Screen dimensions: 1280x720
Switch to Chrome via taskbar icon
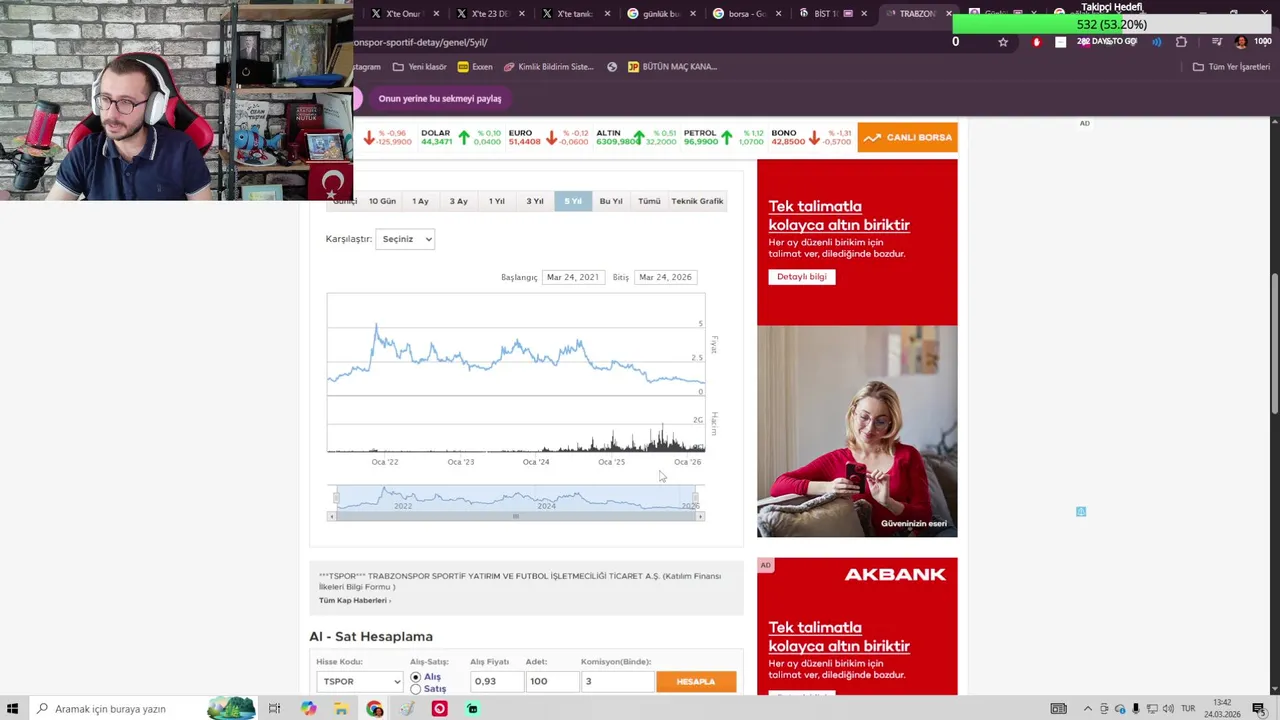pos(374,709)
